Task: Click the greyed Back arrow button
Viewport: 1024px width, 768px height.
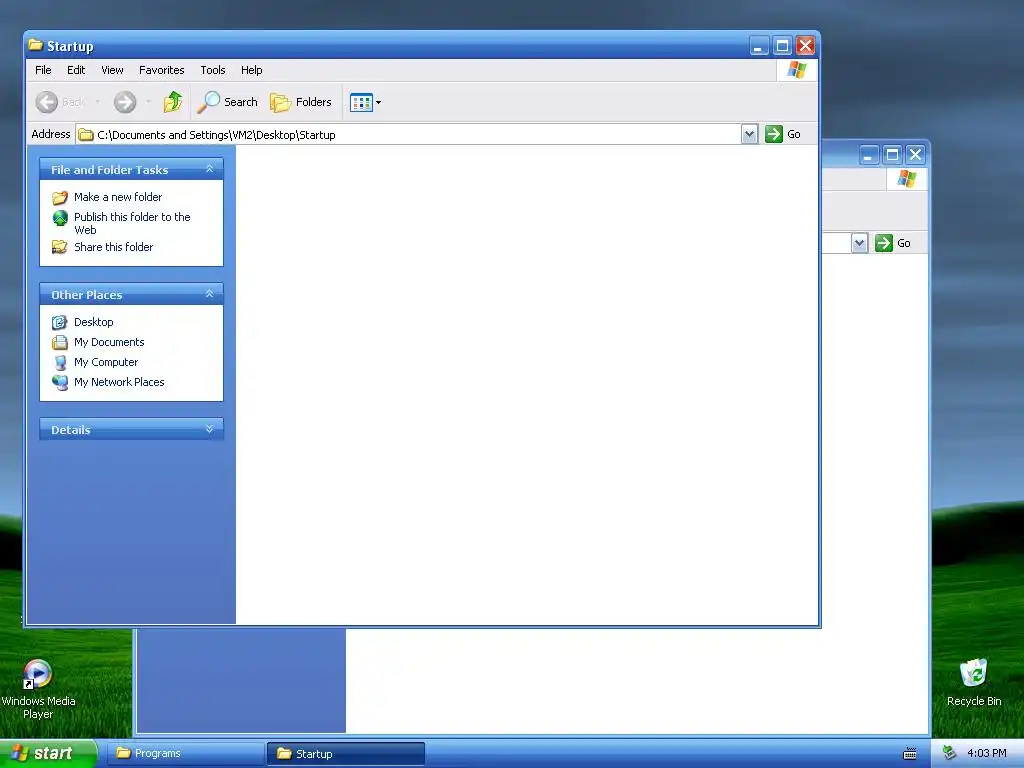Action: coord(47,102)
